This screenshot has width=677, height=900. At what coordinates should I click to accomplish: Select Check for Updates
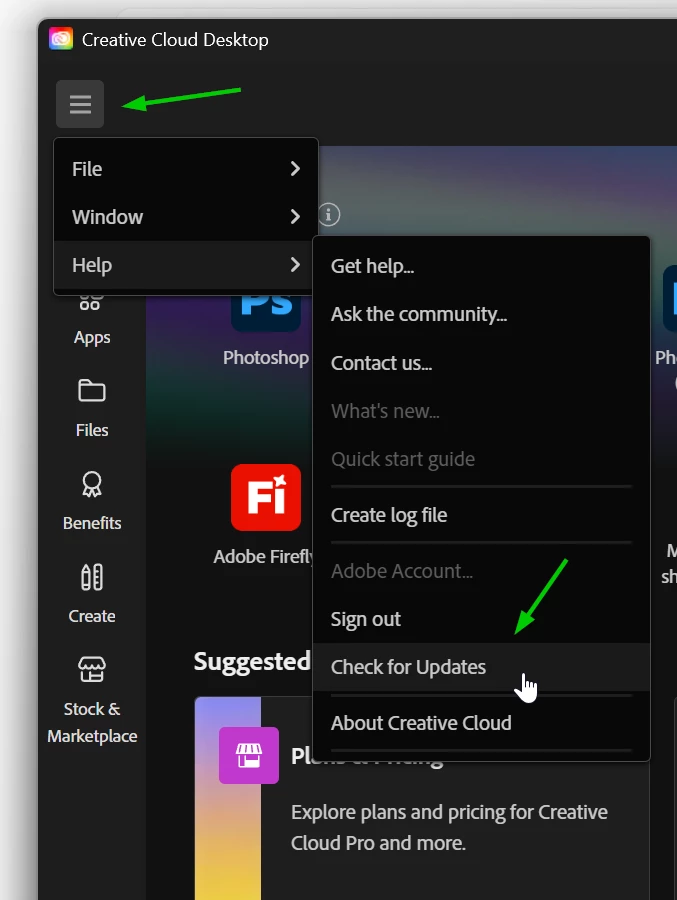point(481,667)
